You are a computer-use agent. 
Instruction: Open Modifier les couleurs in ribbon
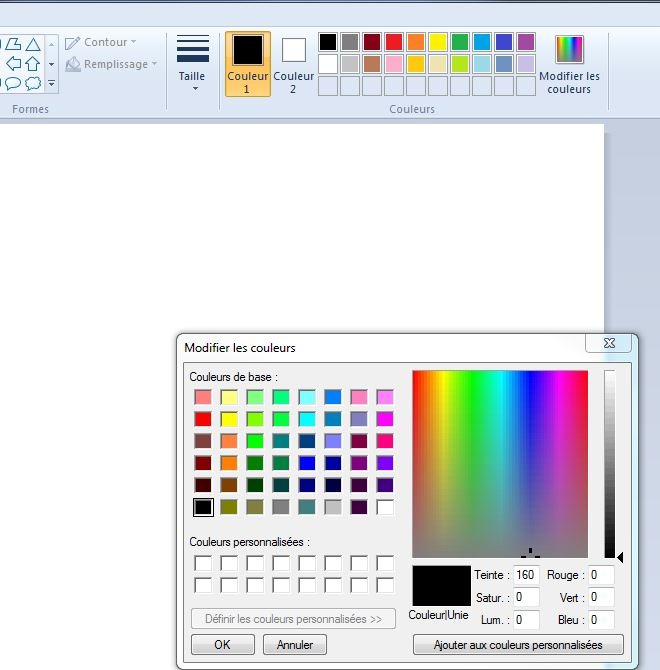(x=569, y=64)
